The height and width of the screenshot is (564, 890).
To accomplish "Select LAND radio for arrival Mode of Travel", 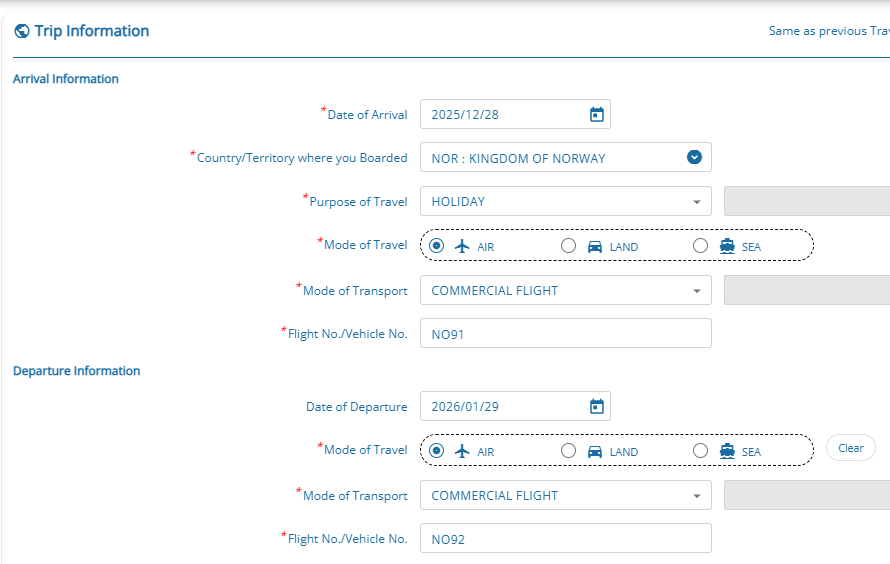I will pyautogui.click(x=568, y=246).
